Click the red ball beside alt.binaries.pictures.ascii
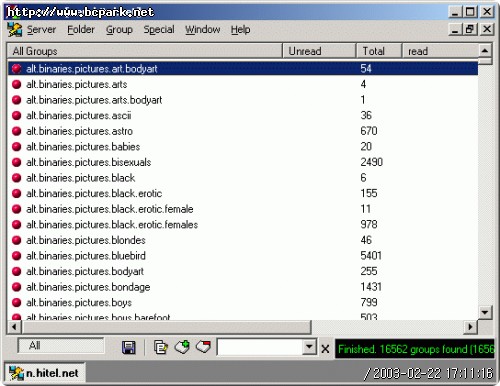 (x=16, y=116)
